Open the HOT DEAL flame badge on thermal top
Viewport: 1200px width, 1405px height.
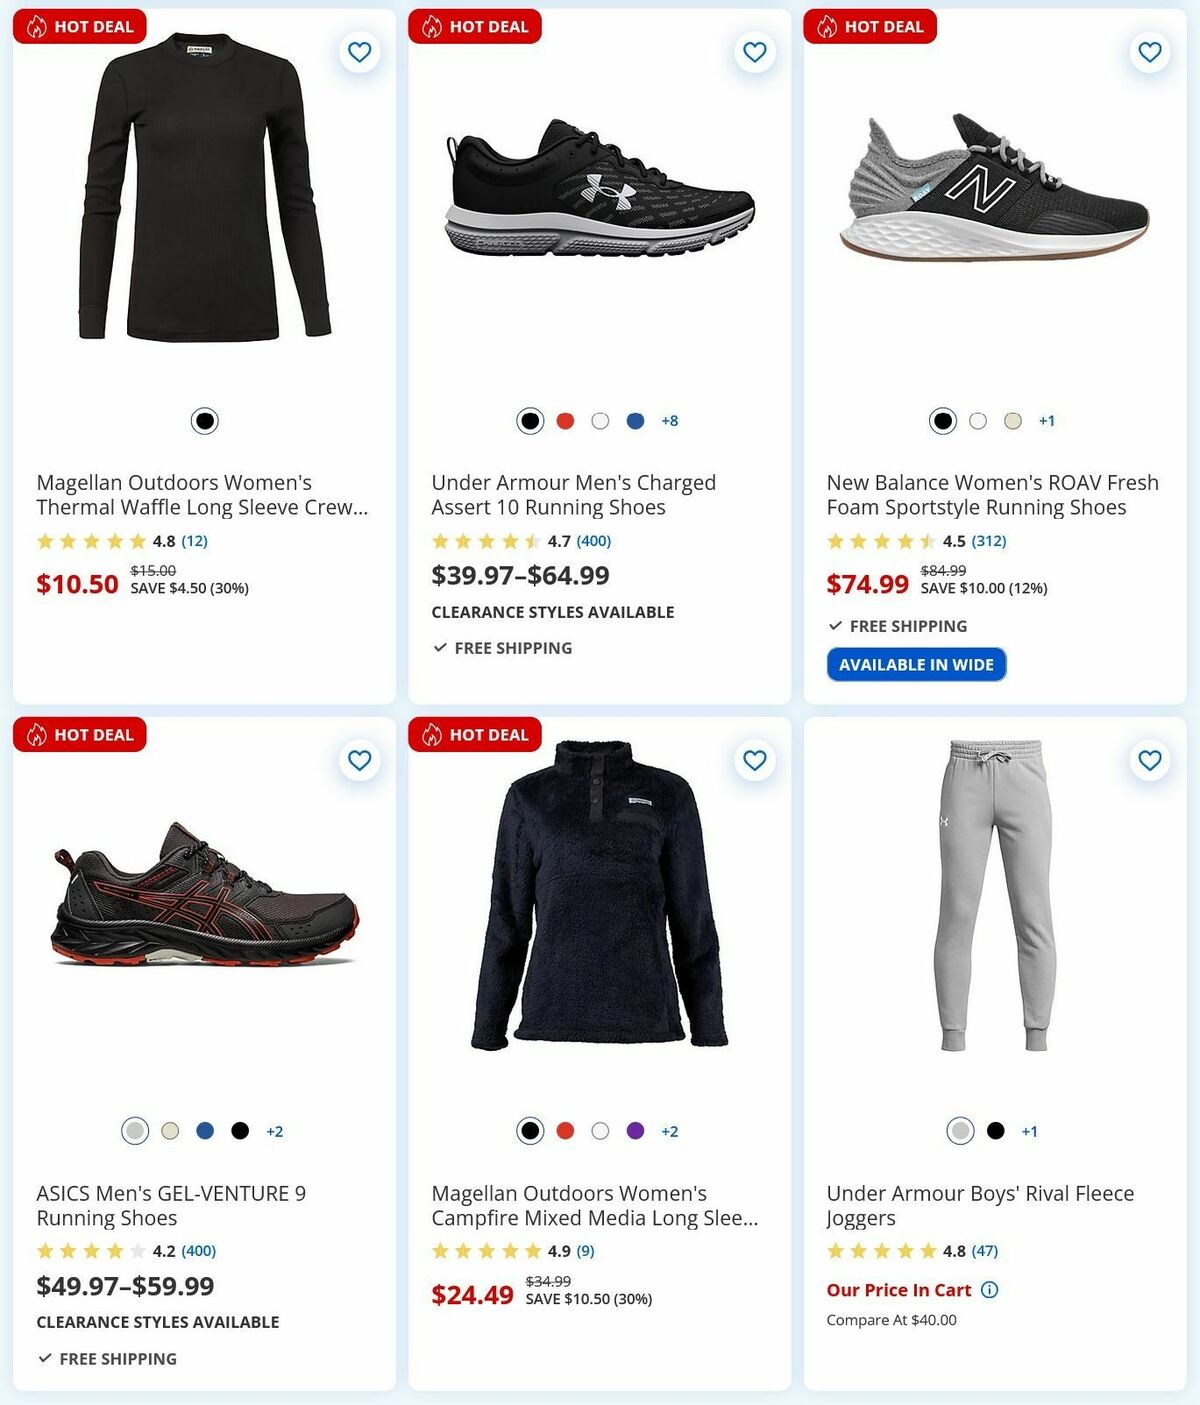click(37, 26)
